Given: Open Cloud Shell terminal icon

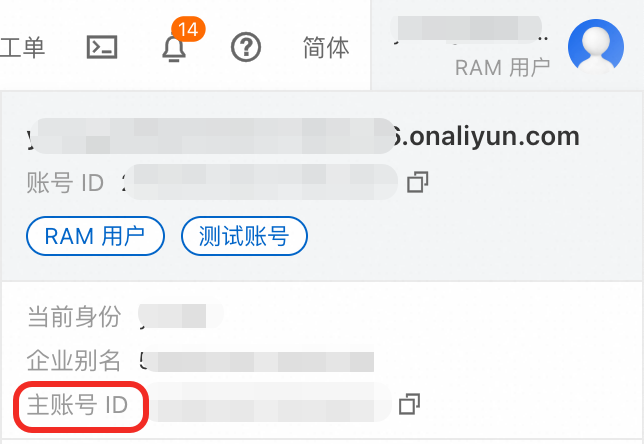Looking at the screenshot, I should pos(102,47).
